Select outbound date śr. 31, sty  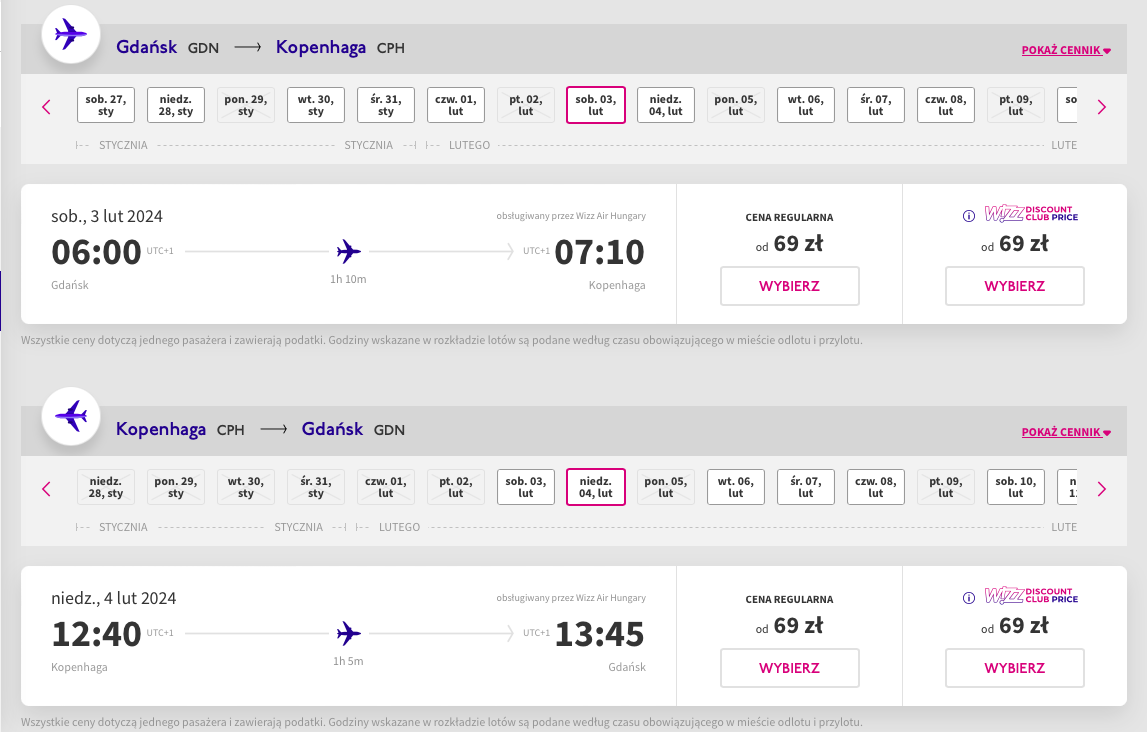(386, 105)
